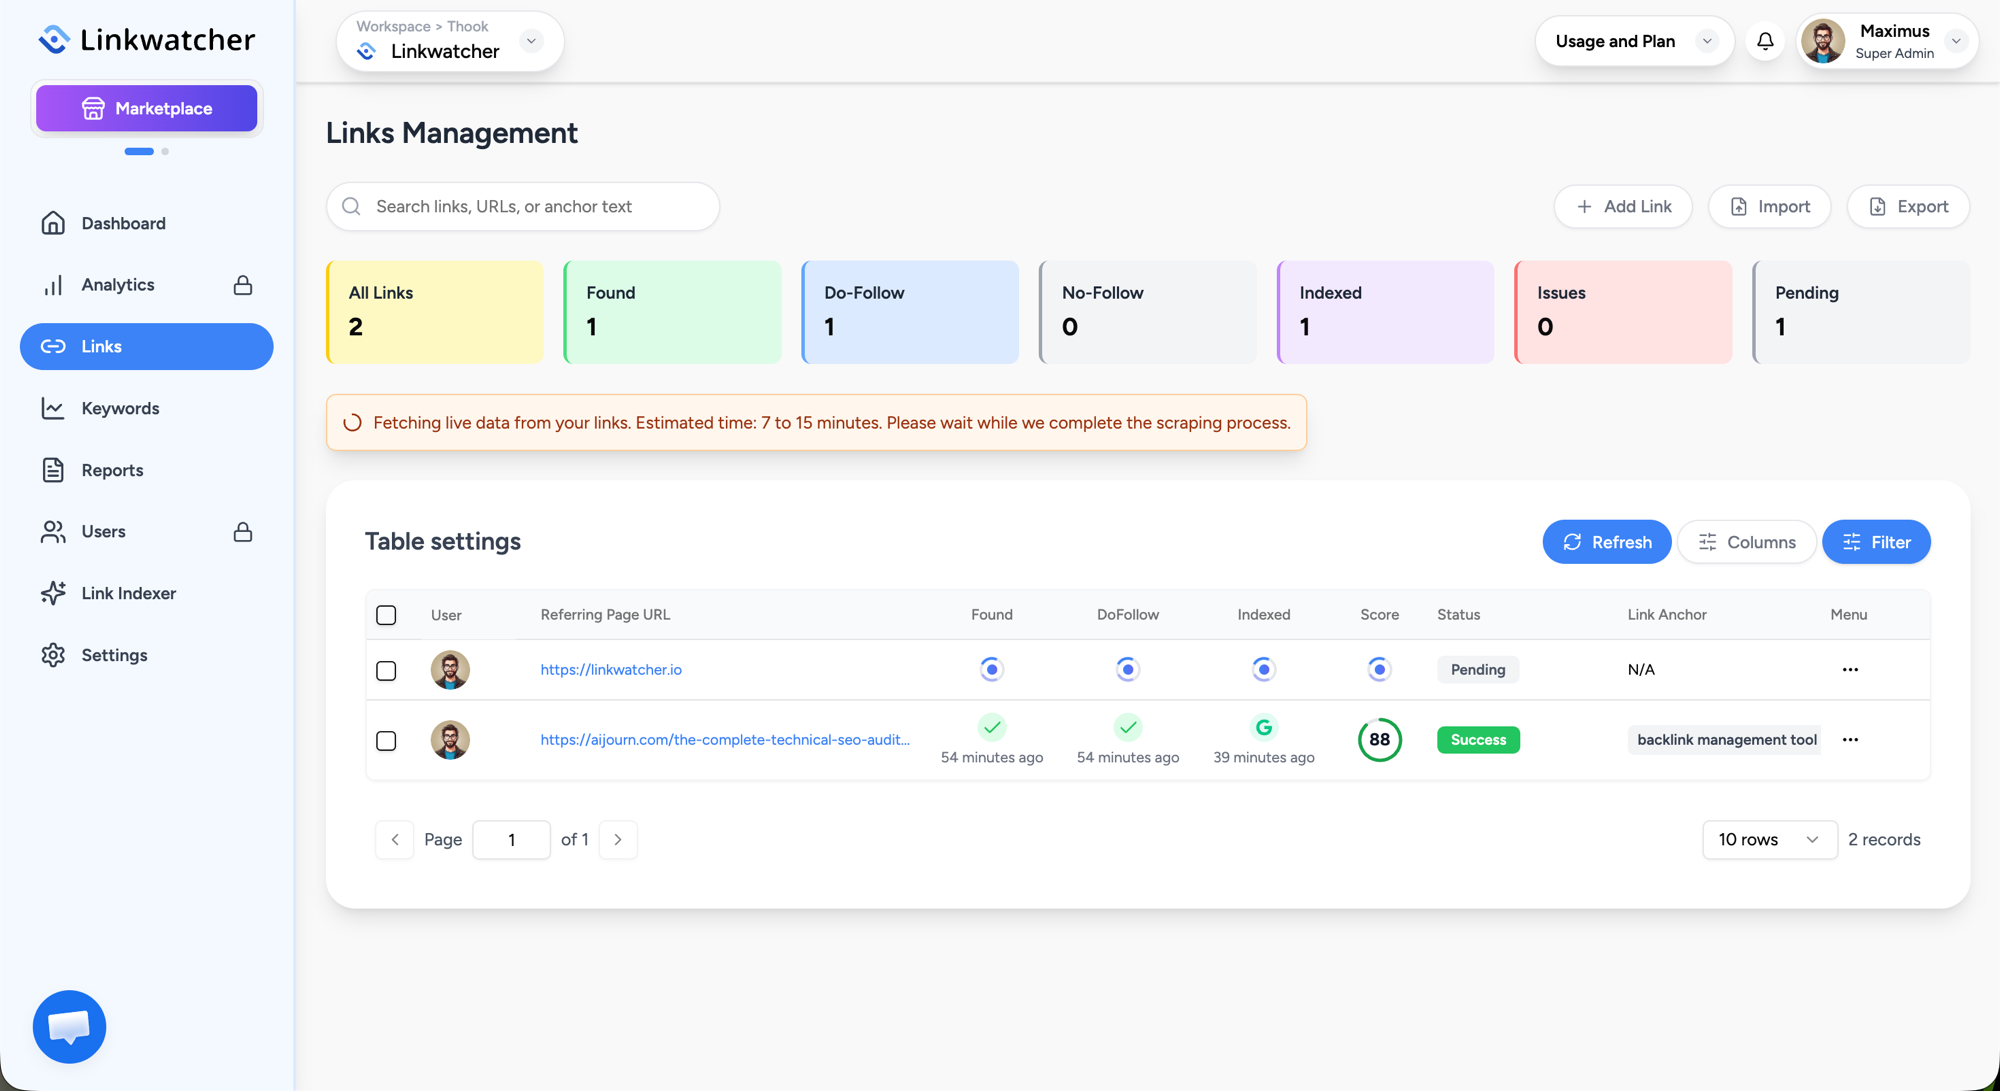
Task: Click the Import button
Action: pyautogui.click(x=1770, y=207)
